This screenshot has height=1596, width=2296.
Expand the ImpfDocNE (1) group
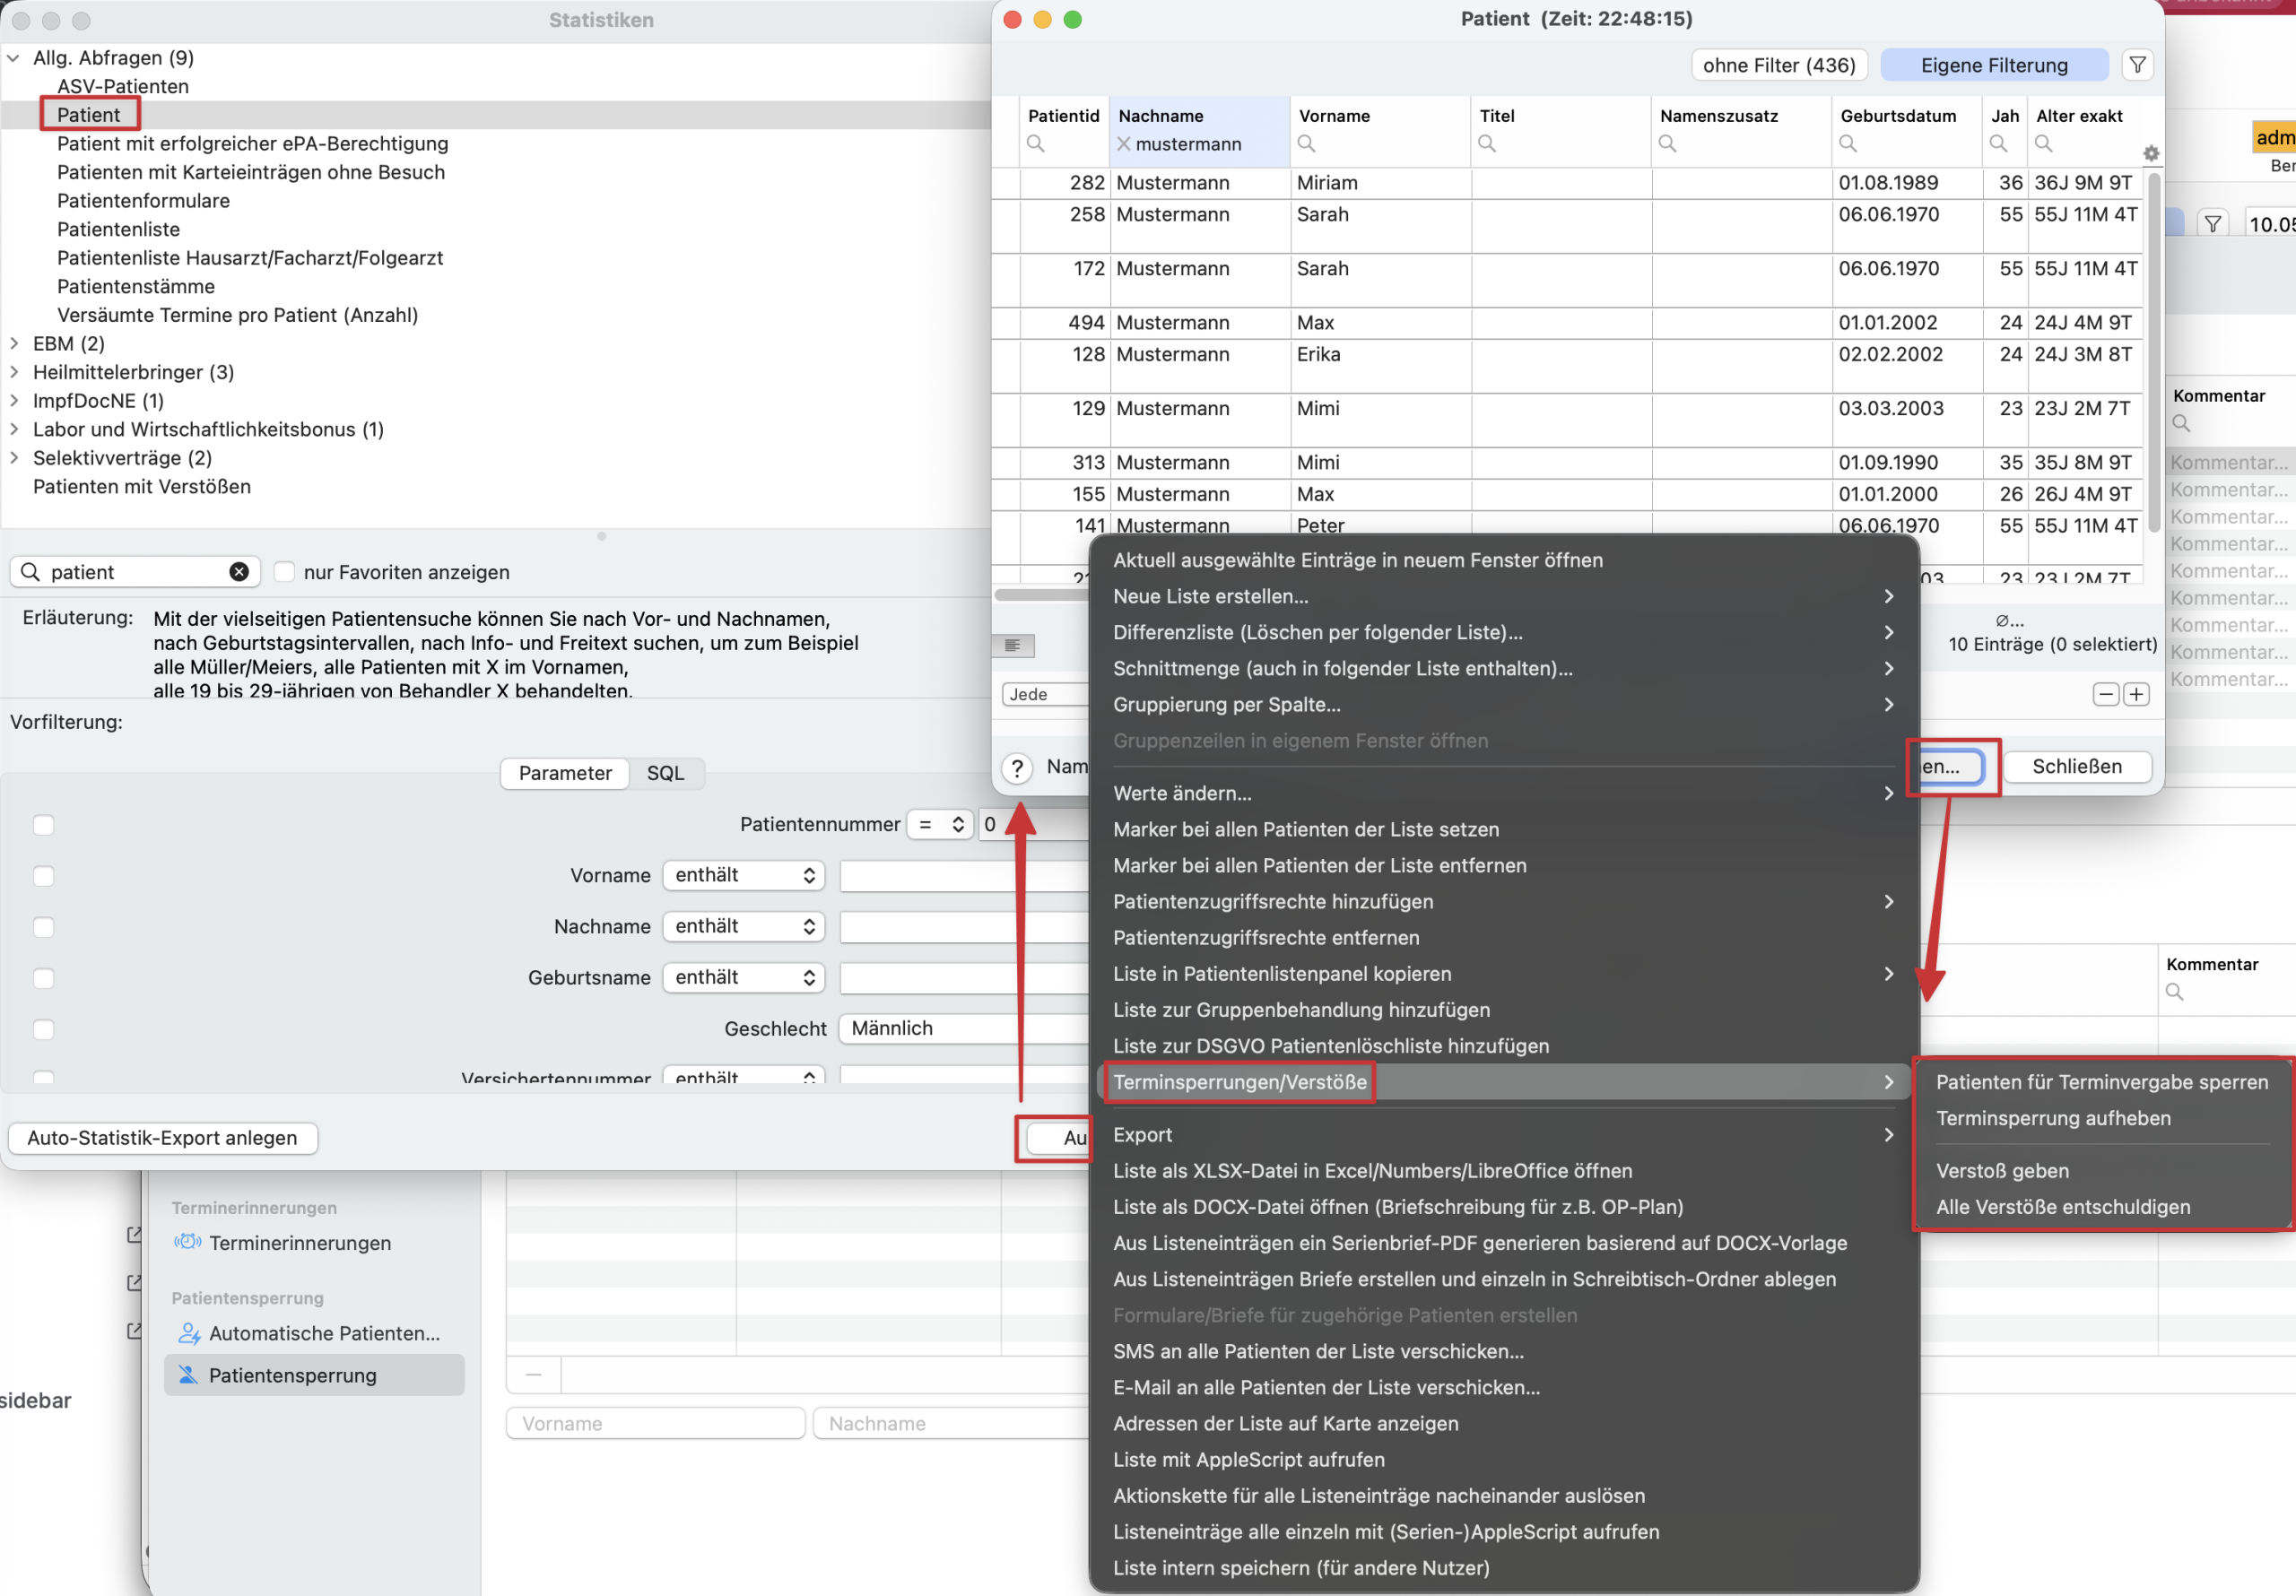(13, 401)
